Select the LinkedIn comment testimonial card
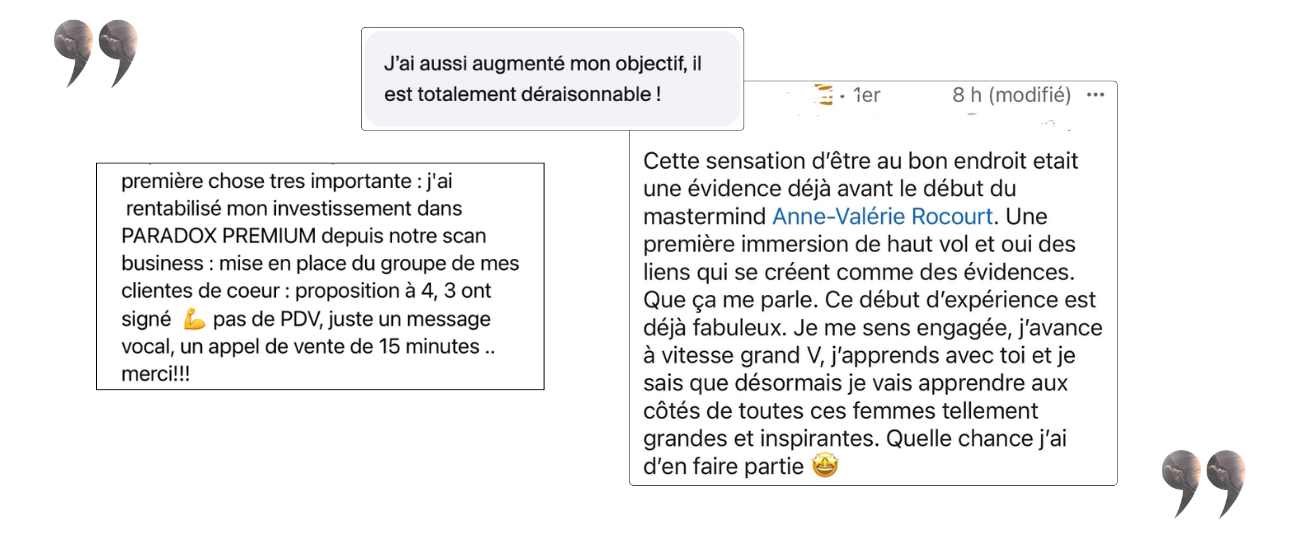The image size is (1300, 540). coord(873,283)
